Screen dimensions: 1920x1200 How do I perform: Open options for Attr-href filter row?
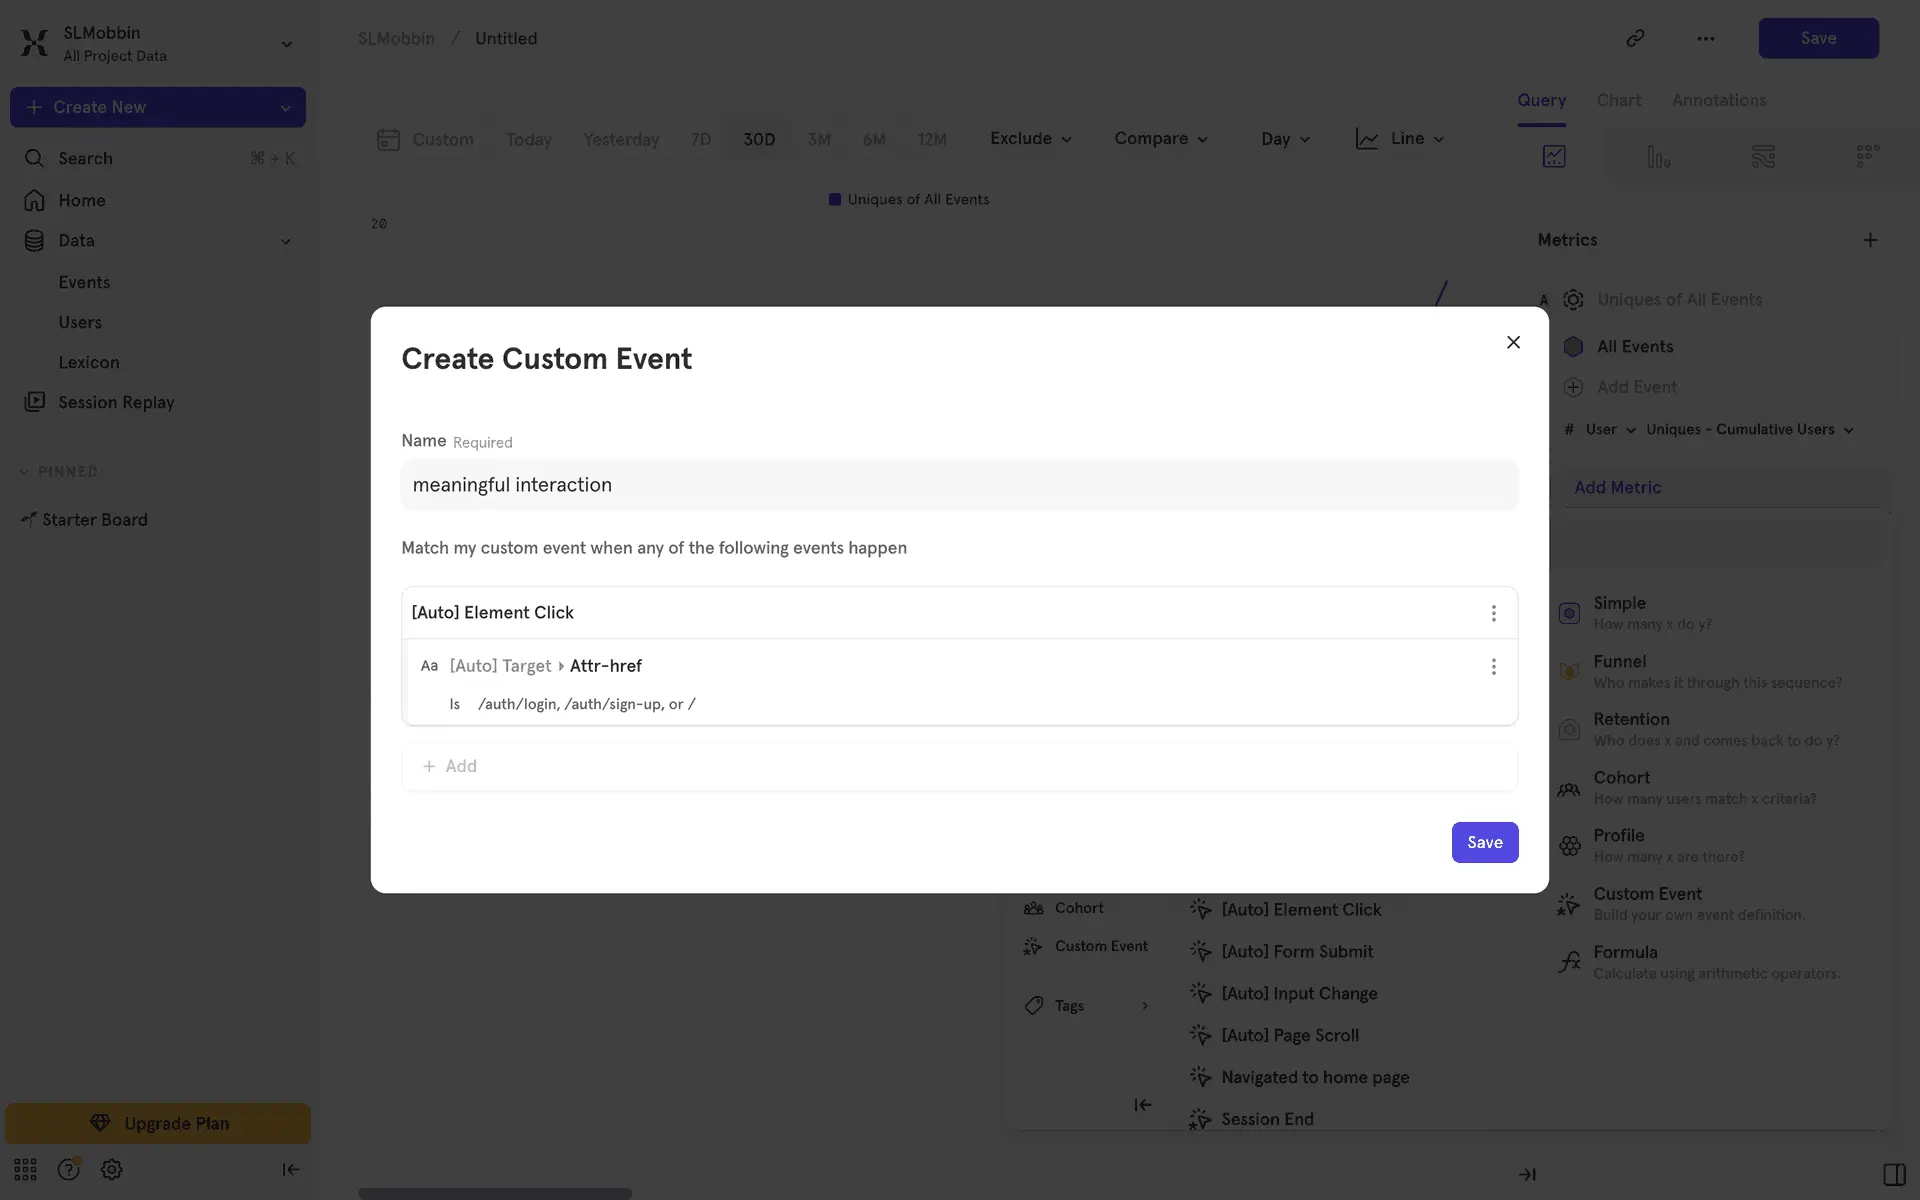click(1493, 667)
